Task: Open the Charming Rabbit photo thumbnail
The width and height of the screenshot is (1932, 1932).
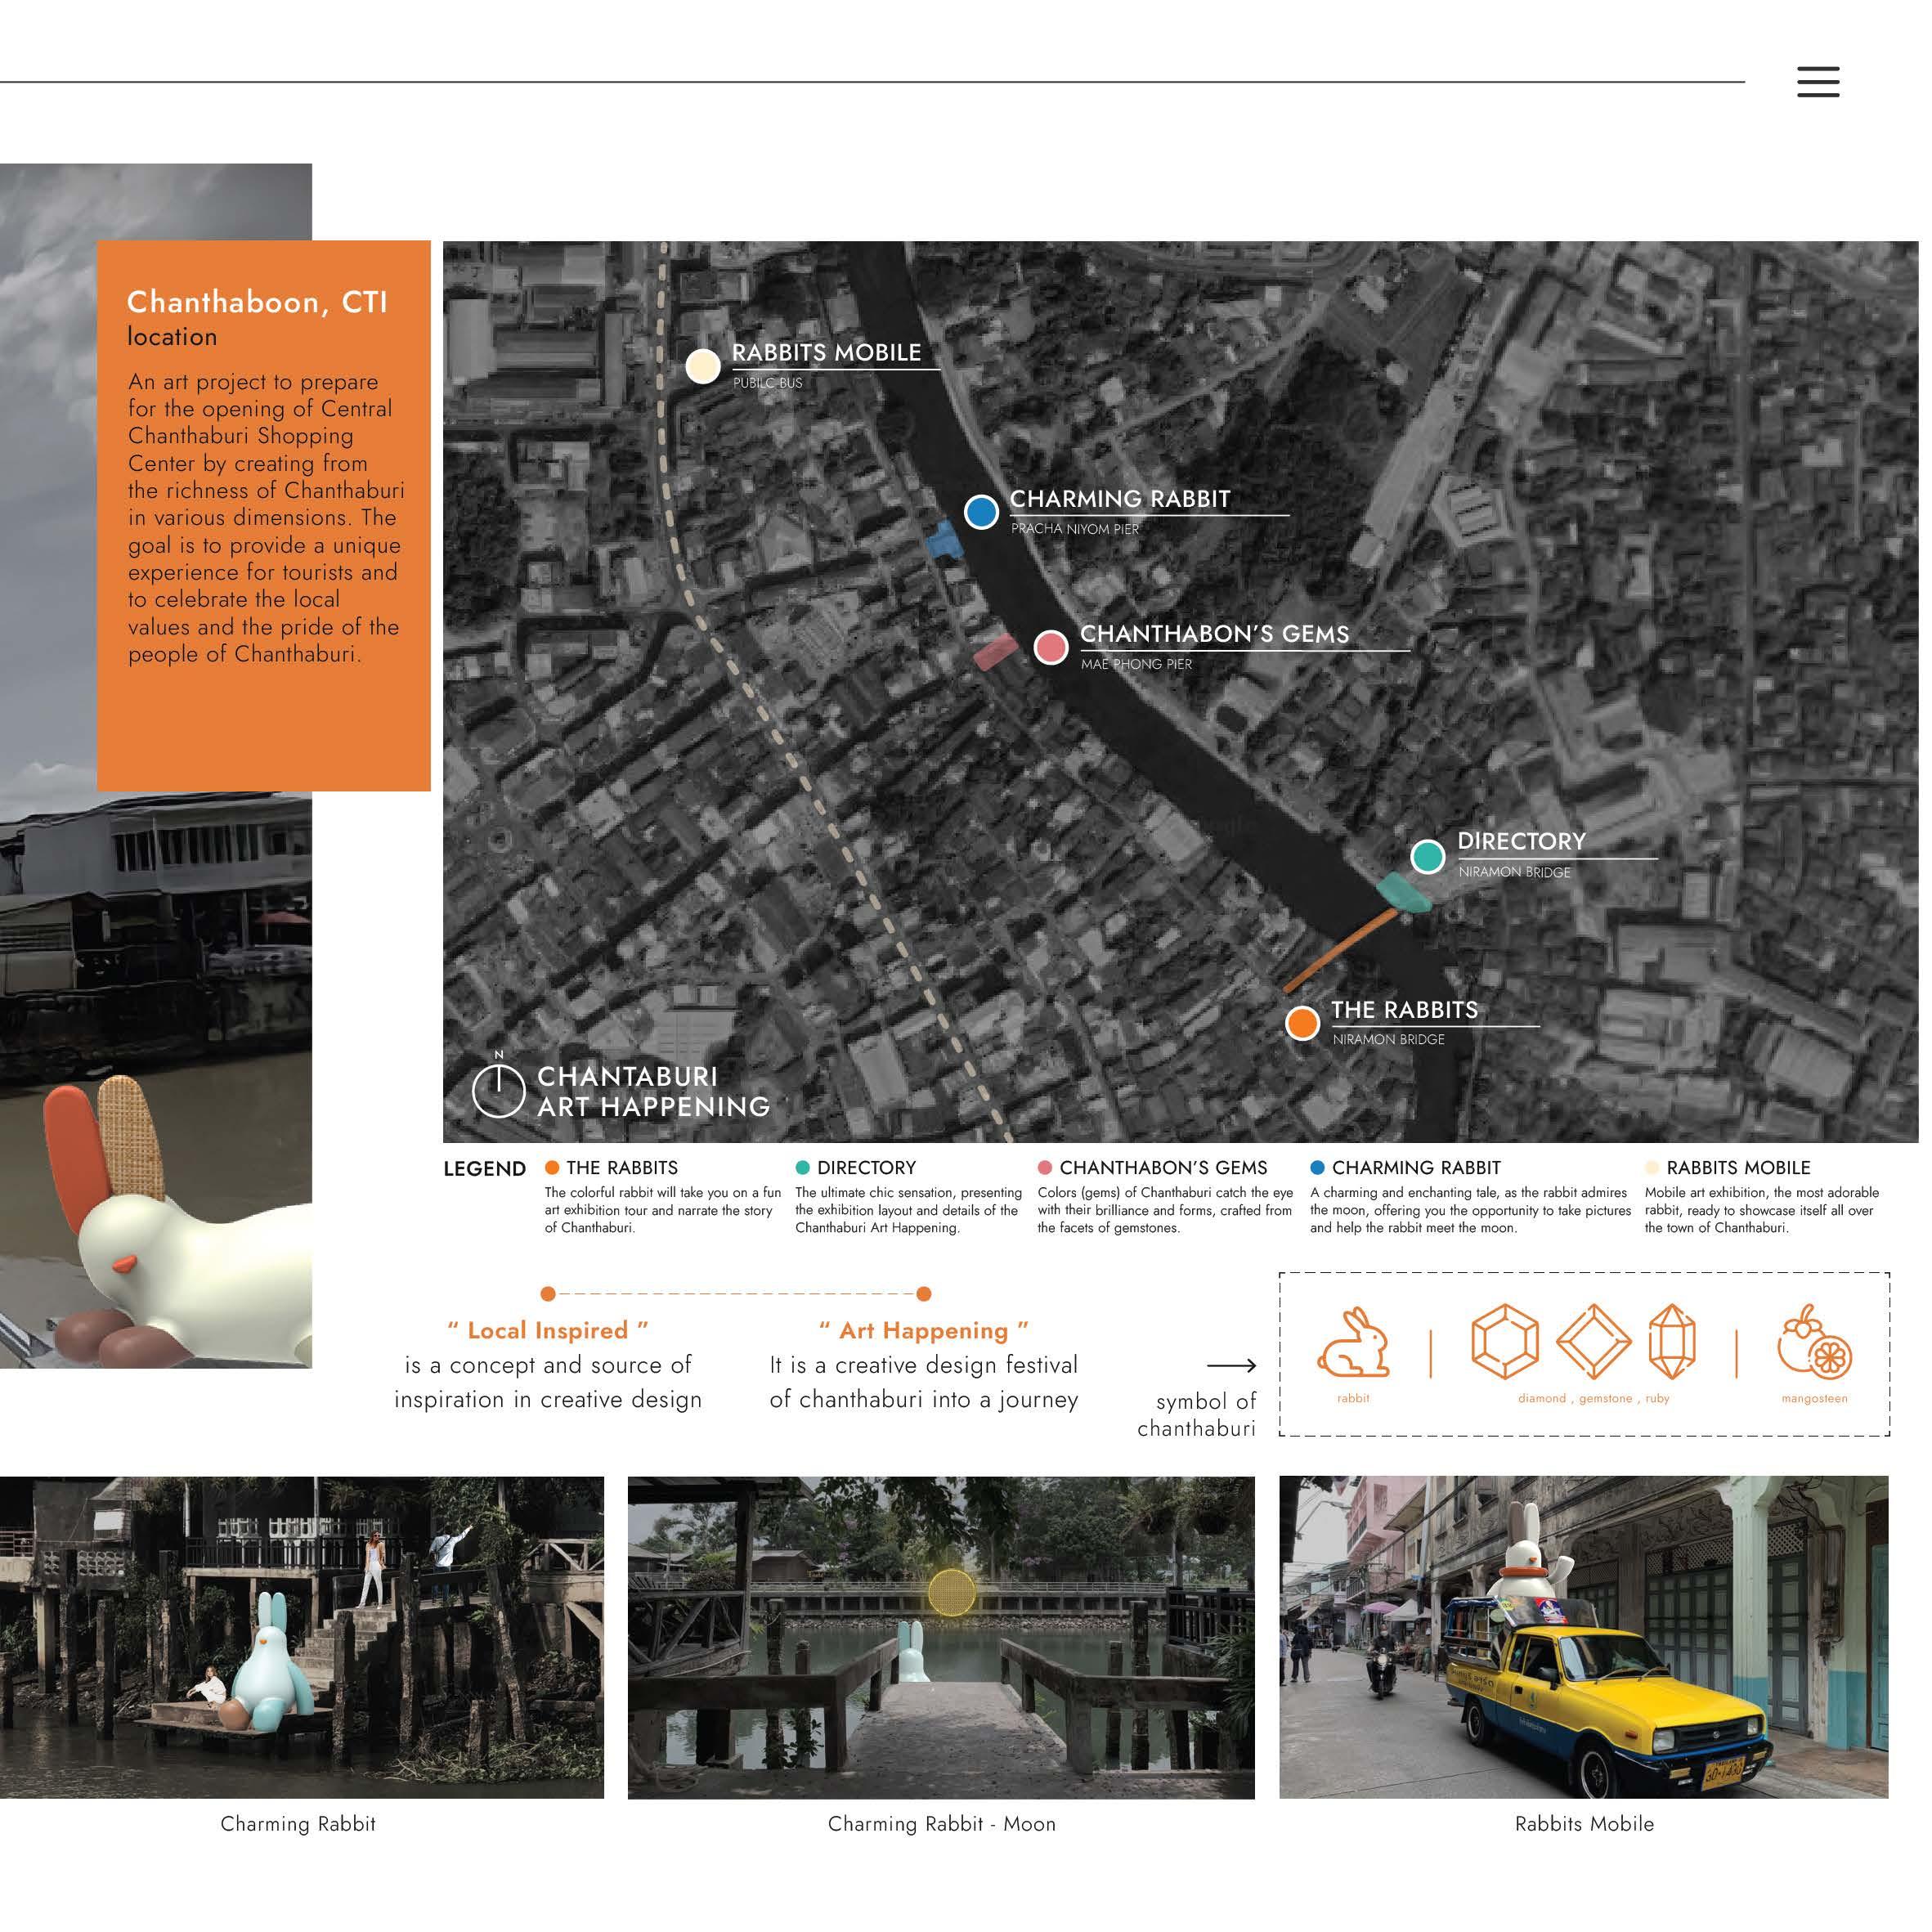Action: point(301,1637)
